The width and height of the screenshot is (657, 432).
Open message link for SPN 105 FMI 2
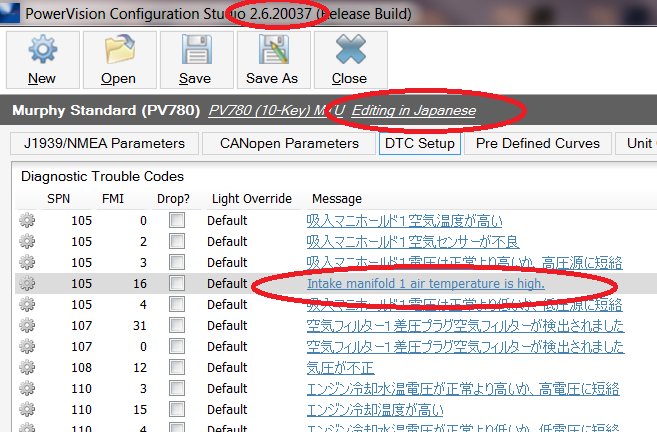[x=413, y=241]
